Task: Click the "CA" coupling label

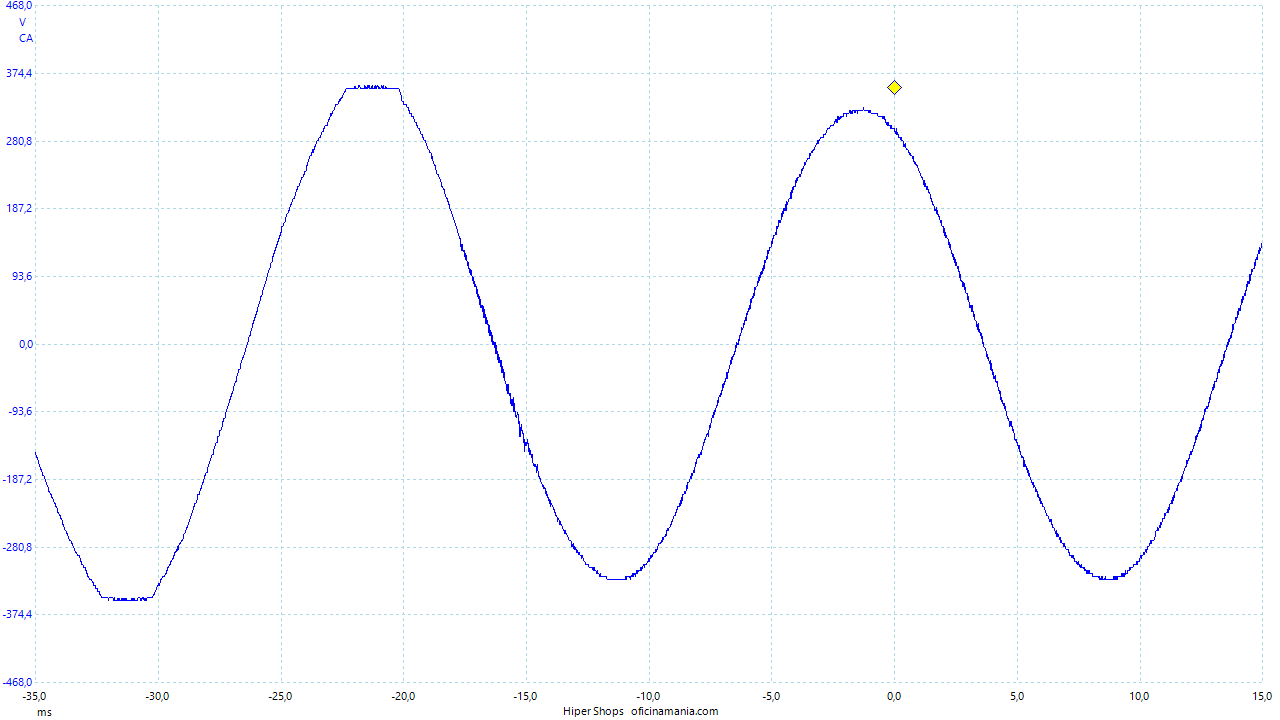Action: (x=26, y=38)
